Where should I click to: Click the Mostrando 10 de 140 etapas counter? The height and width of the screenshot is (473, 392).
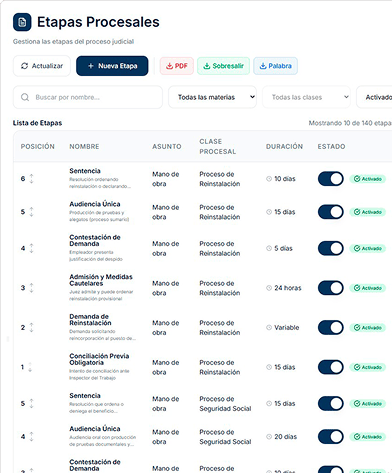tap(350, 123)
